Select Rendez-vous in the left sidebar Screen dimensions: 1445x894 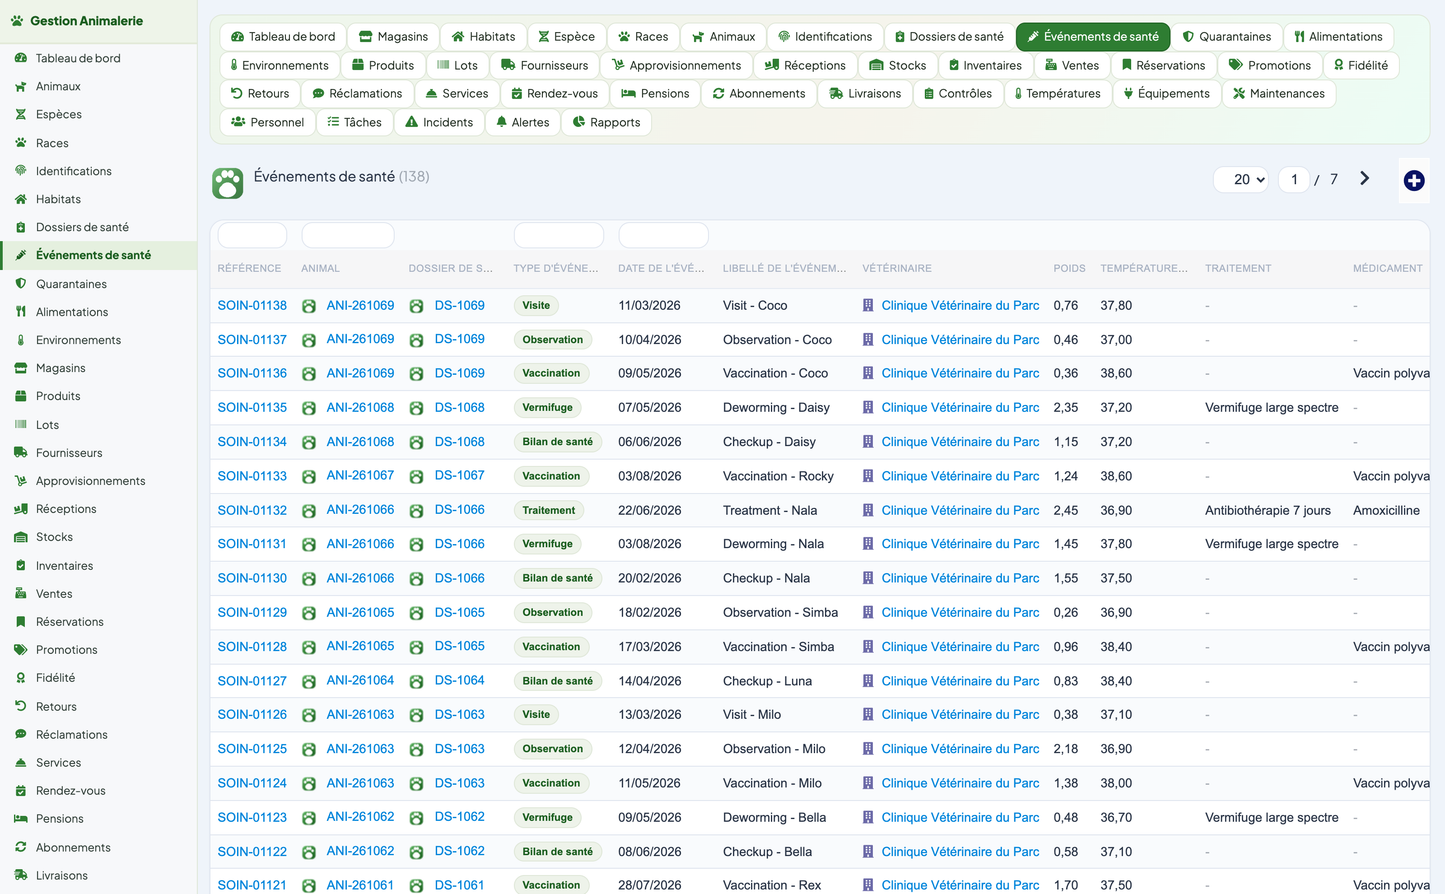click(70, 791)
